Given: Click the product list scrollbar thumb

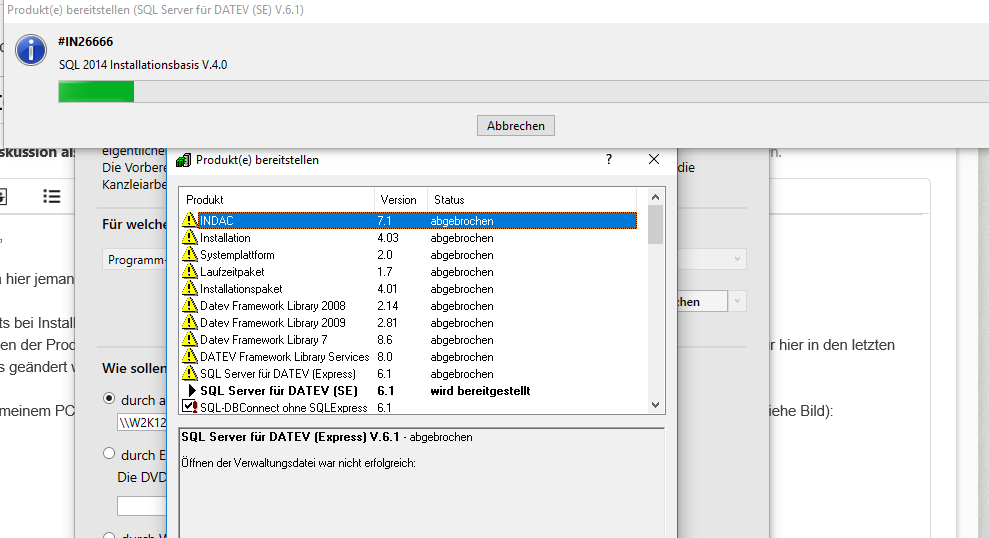Looking at the screenshot, I should pyautogui.click(x=655, y=225).
